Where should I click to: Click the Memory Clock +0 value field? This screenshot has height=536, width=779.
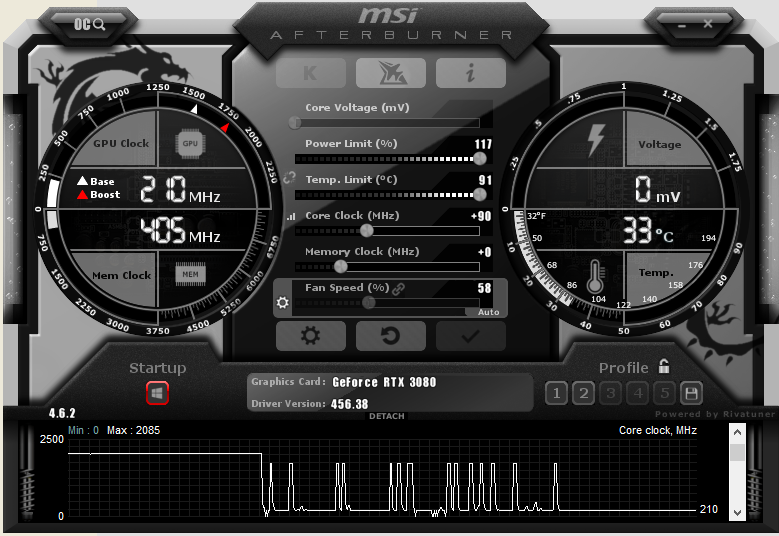[484, 252]
